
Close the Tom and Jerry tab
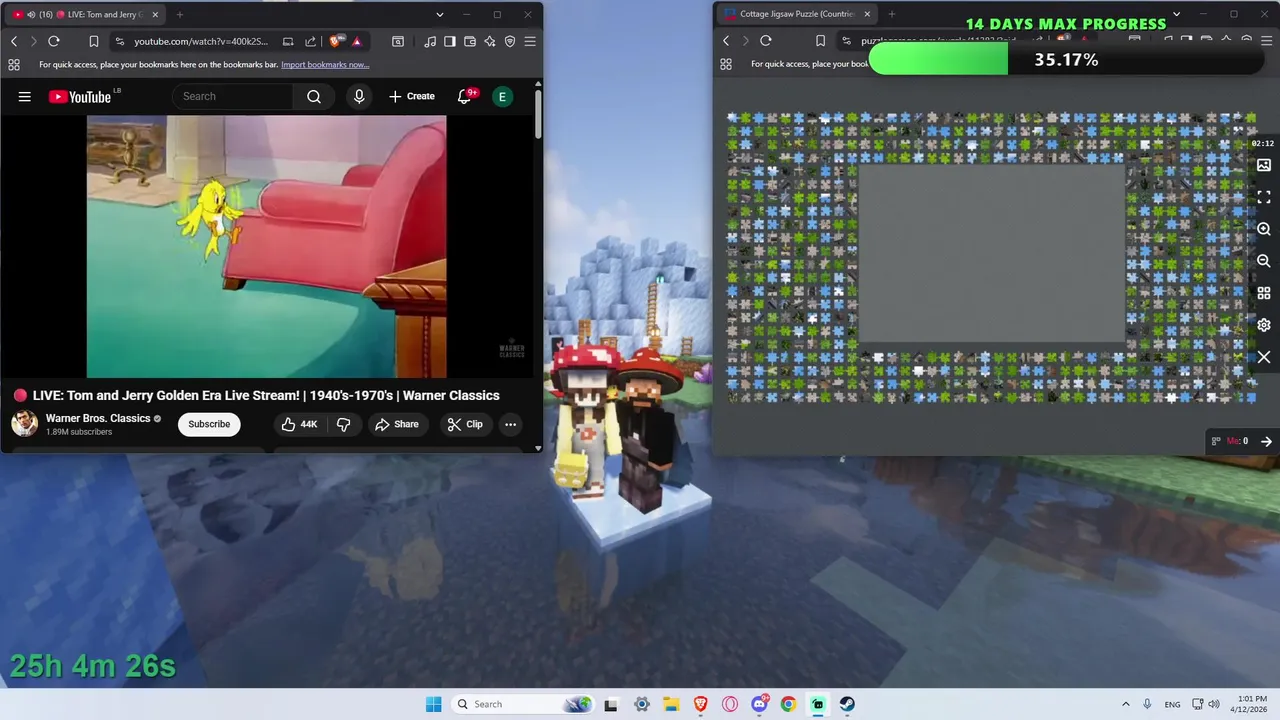point(155,15)
